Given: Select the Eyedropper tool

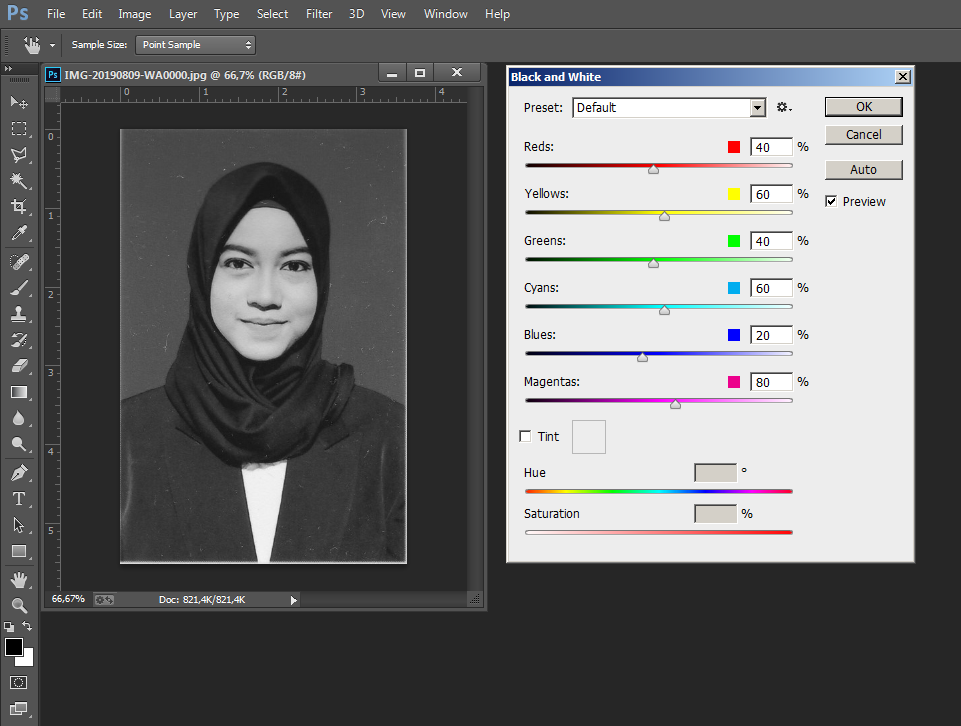Looking at the screenshot, I should [19, 233].
